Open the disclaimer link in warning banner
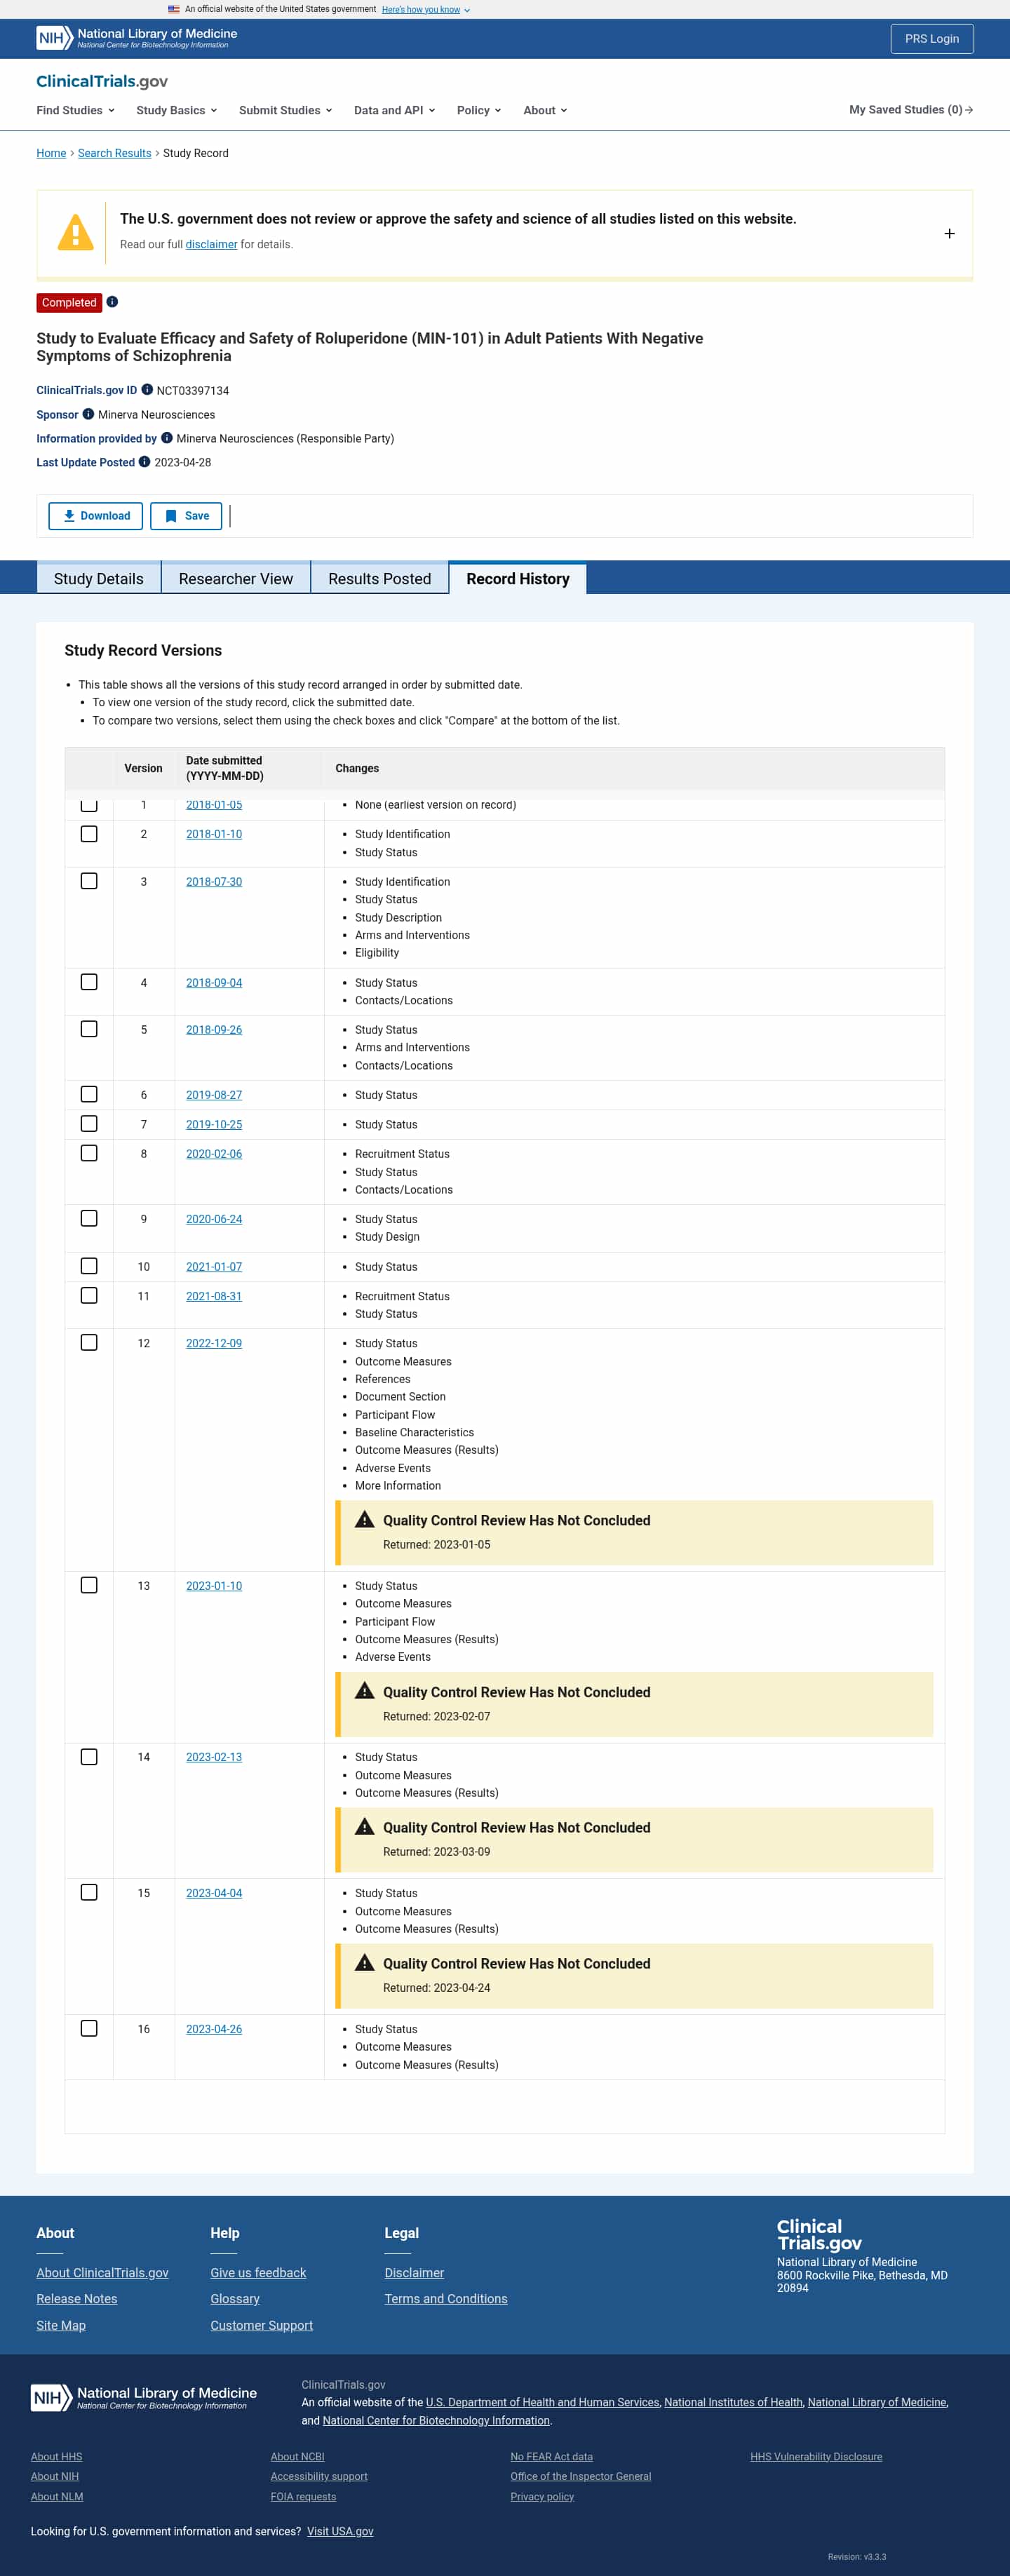Viewport: 1010px width, 2576px height. point(212,244)
